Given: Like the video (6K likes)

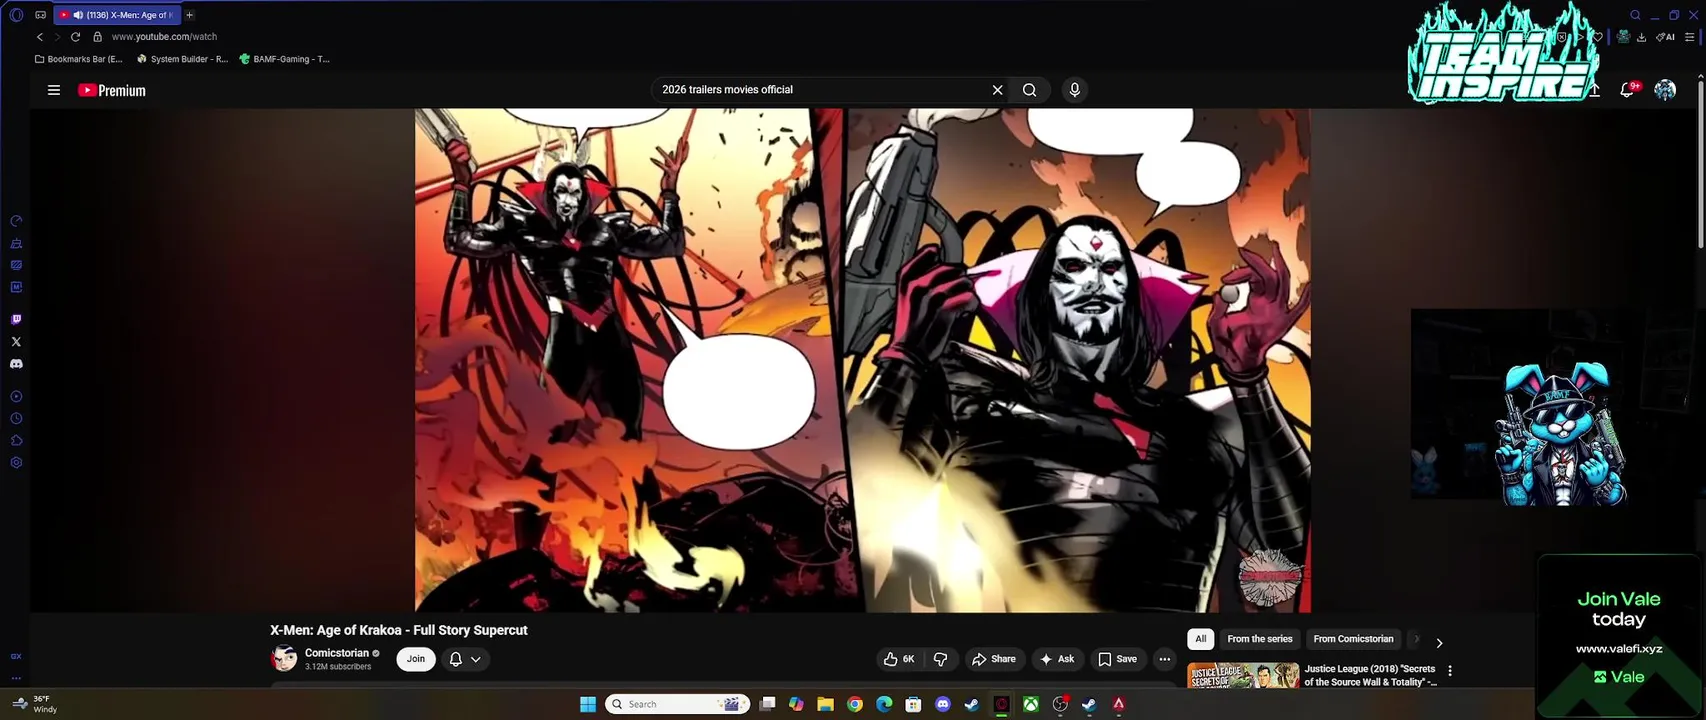Looking at the screenshot, I should [x=899, y=659].
